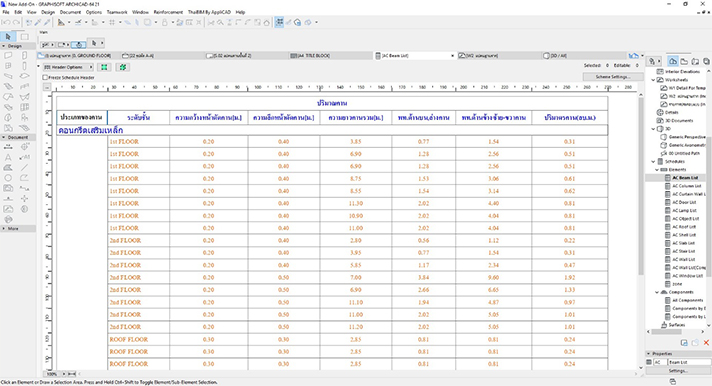Open the ThaiBIM By AppliCAD menu
The image size is (712, 386).
click(x=209, y=12)
